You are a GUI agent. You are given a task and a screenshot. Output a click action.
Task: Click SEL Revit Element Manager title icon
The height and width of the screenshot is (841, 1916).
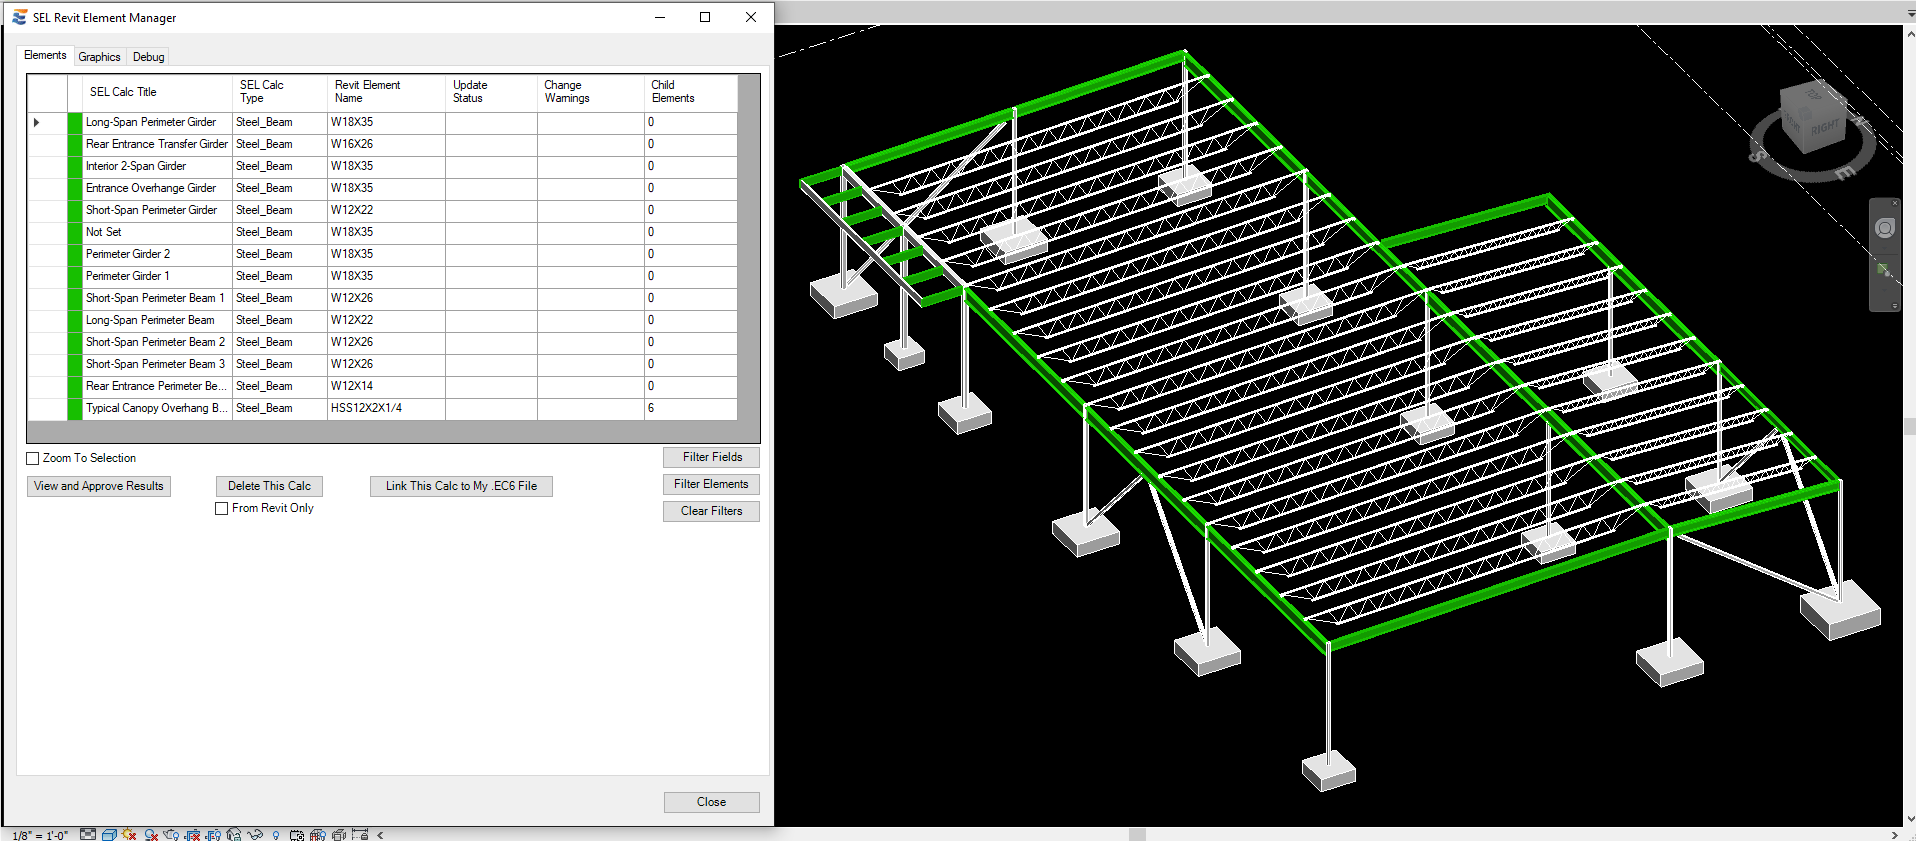19,17
